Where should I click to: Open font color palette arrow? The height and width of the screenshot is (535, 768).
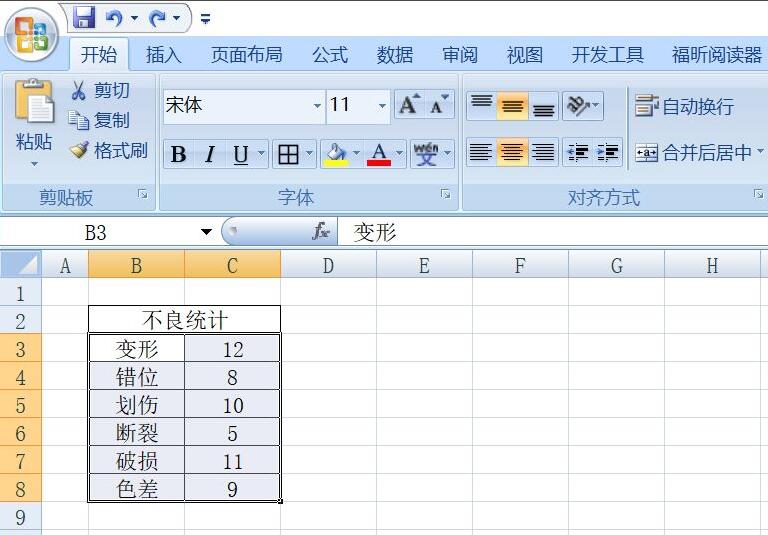pos(400,153)
